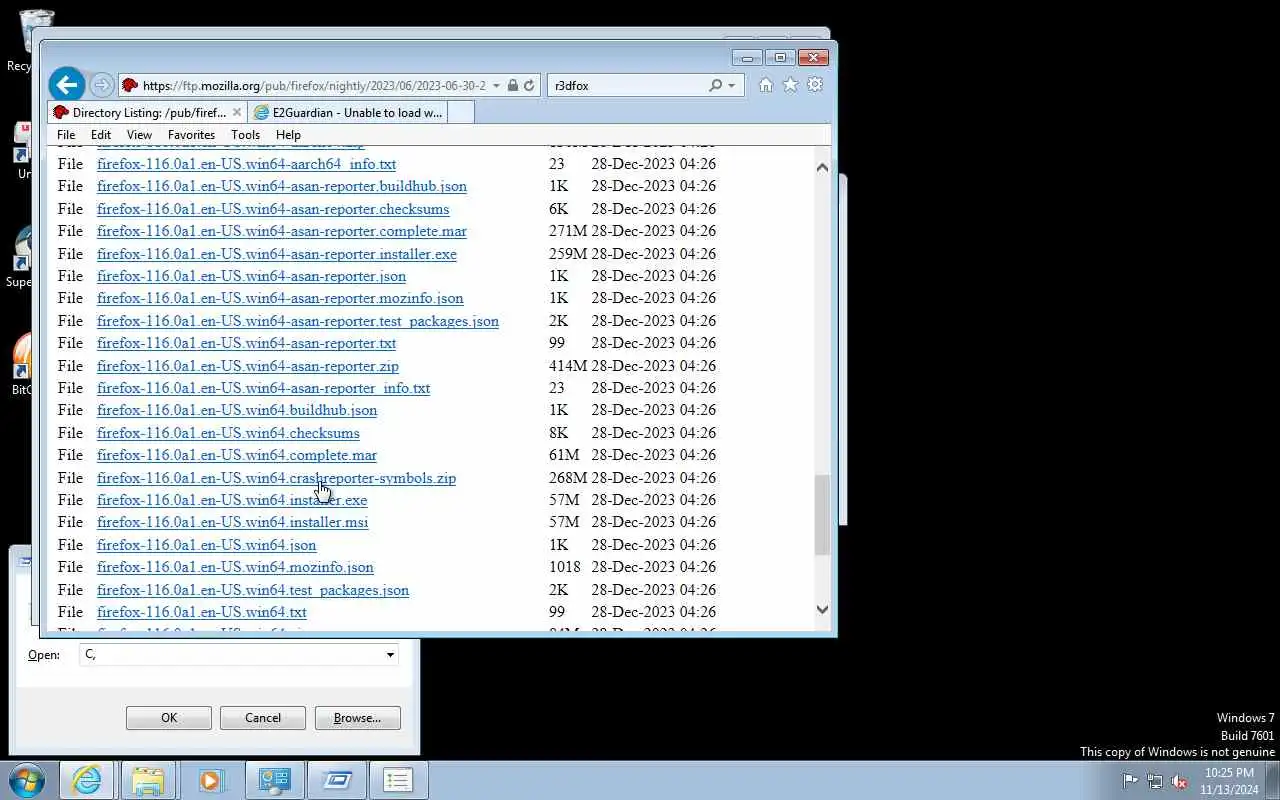The width and height of the screenshot is (1280, 800).
Task: Open firefox-116.0a1.en-US.win64.checksums link
Action: tap(228, 433)
